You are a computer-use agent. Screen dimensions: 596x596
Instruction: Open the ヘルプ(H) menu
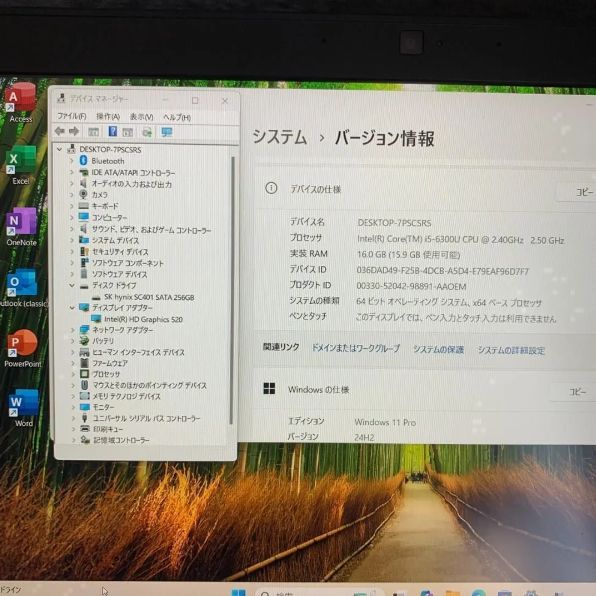point(177,117)
